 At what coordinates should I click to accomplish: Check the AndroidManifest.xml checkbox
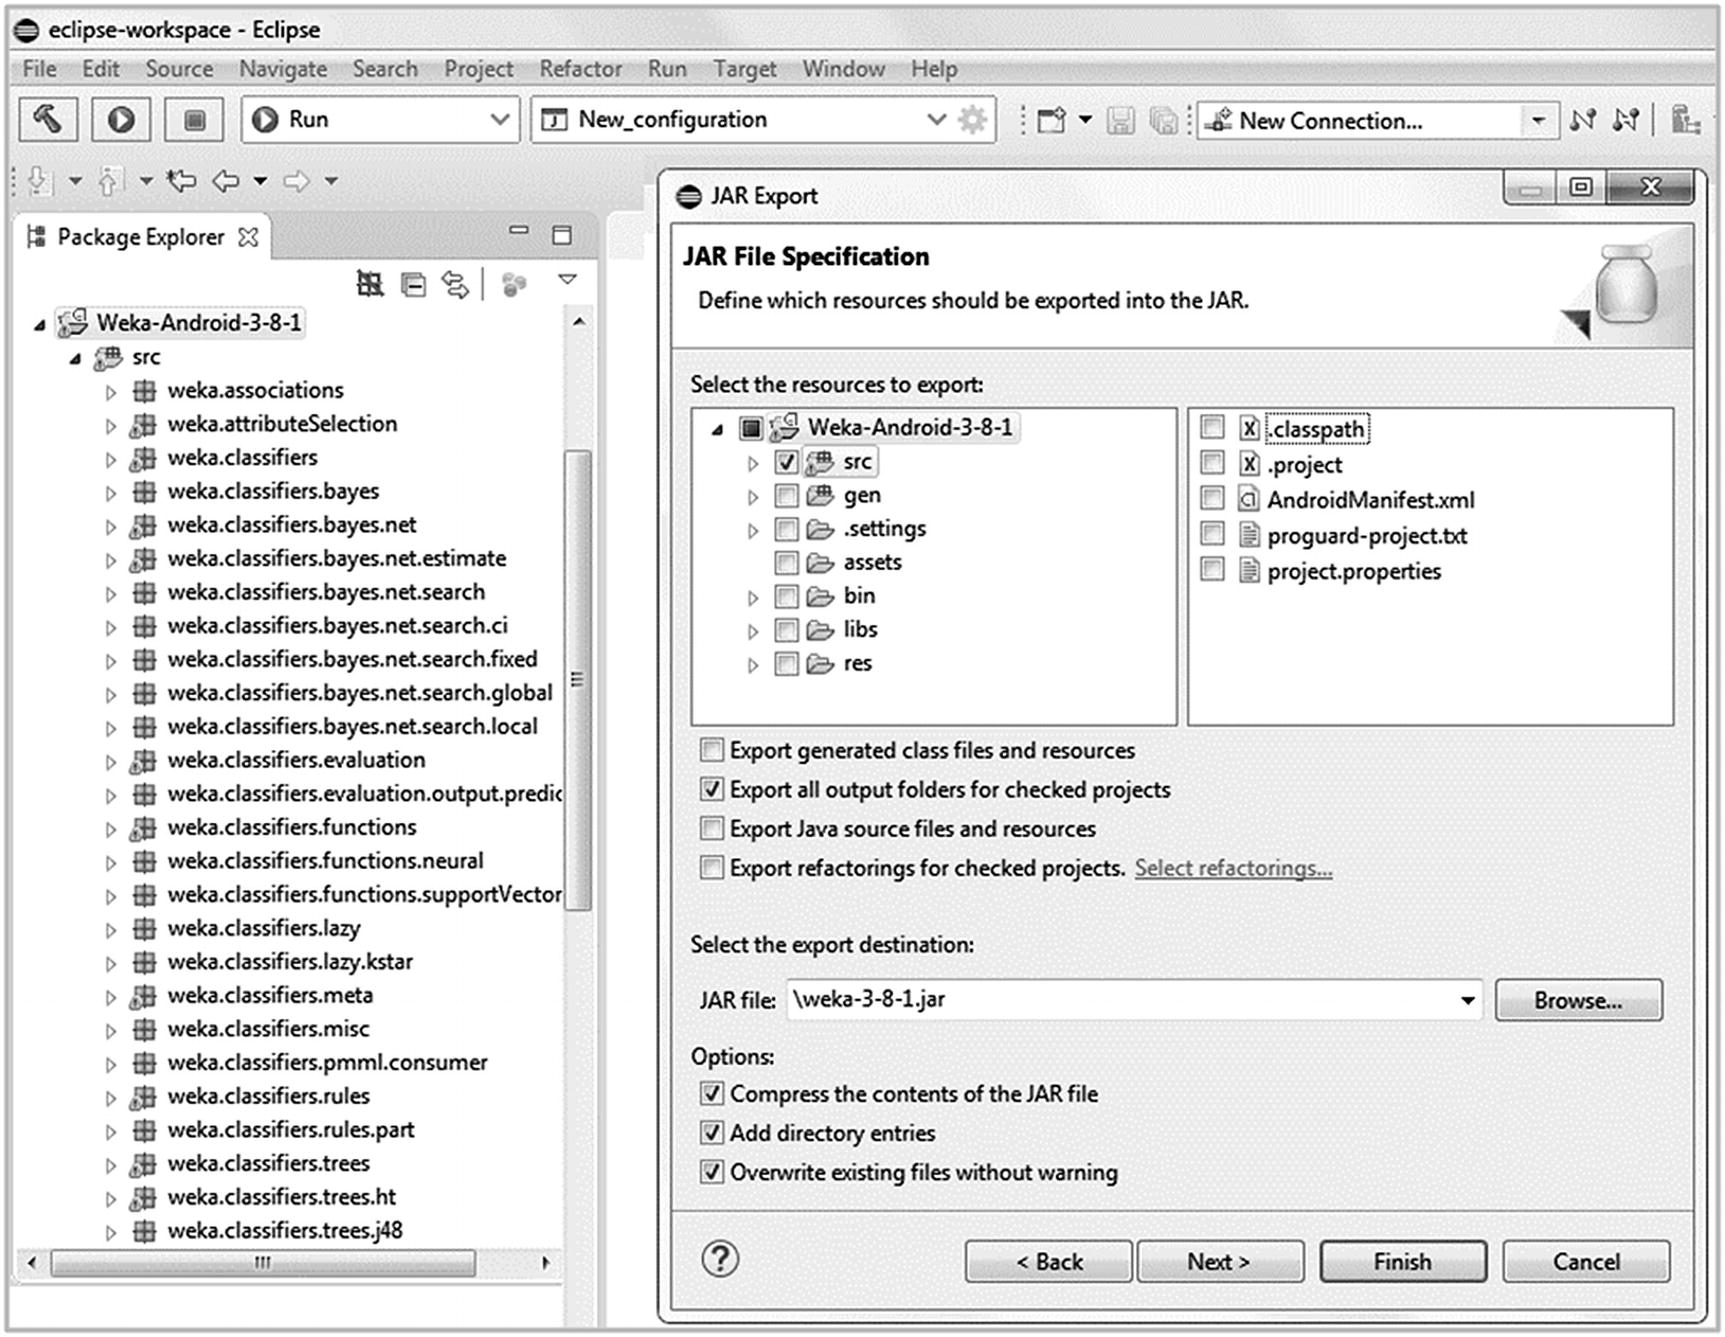[x=1212, y=499]
